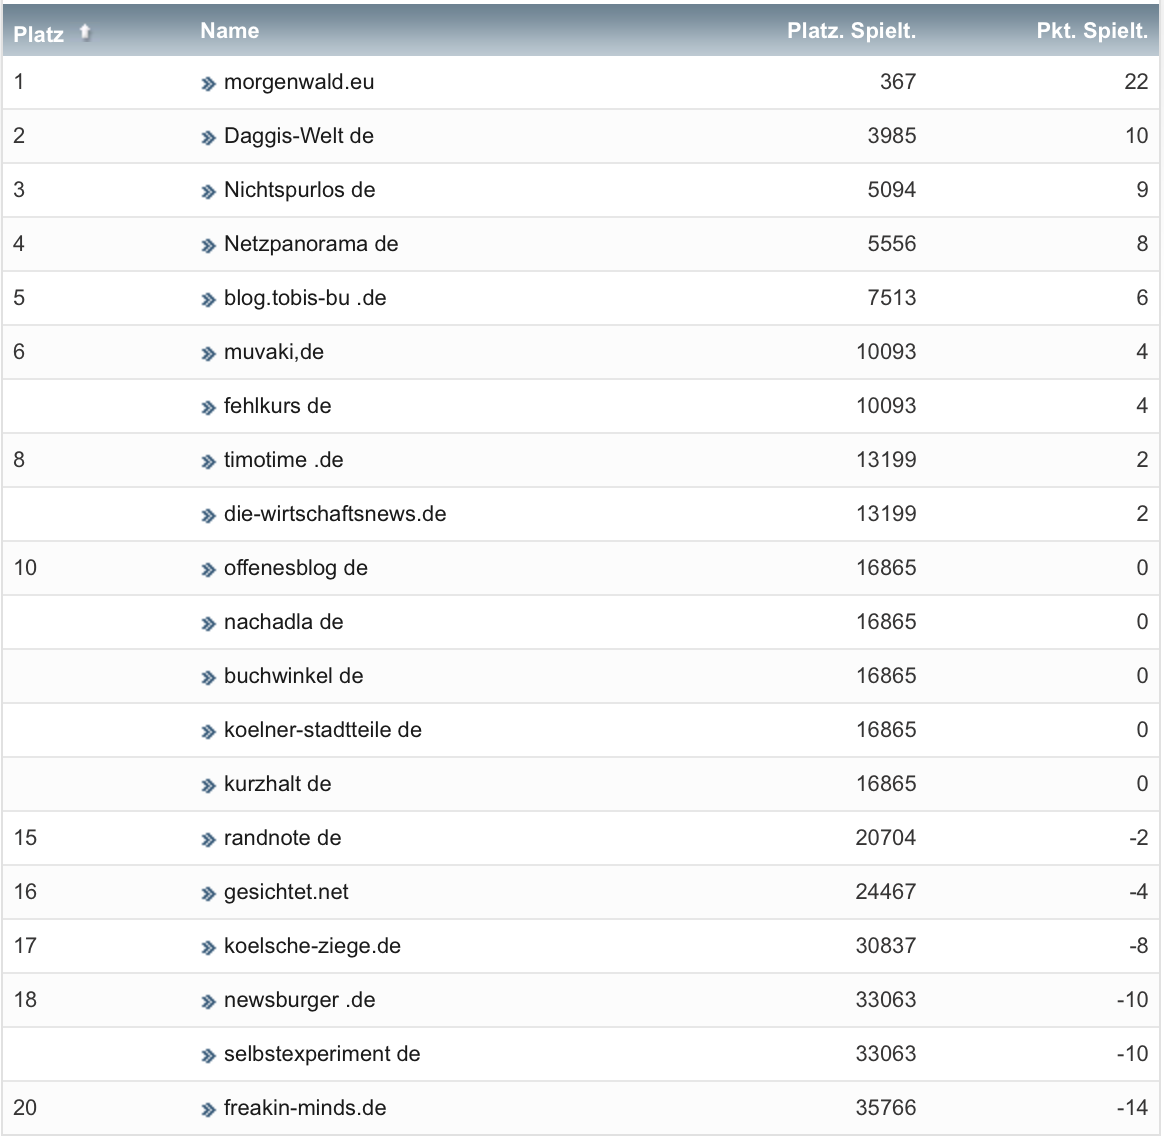
Task: Click the arrow icon beside newsburger .de
Action: coord(208,1003)
